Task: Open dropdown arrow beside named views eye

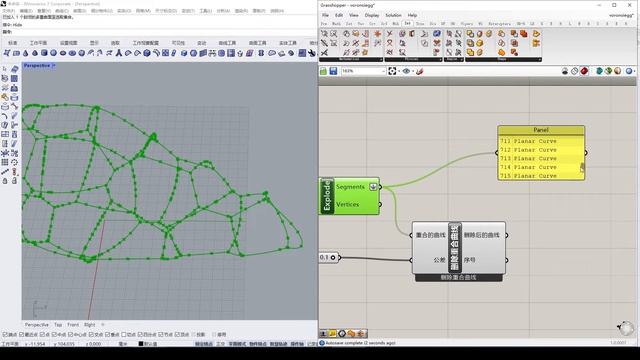Action: coord(413,71)
